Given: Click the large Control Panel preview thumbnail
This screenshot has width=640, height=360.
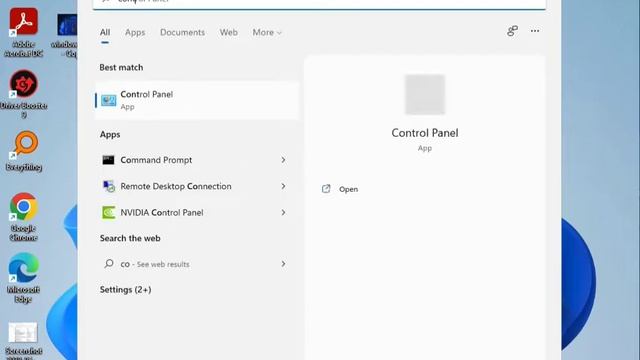Looking at the screenshot, I should (x=424, y=94).
